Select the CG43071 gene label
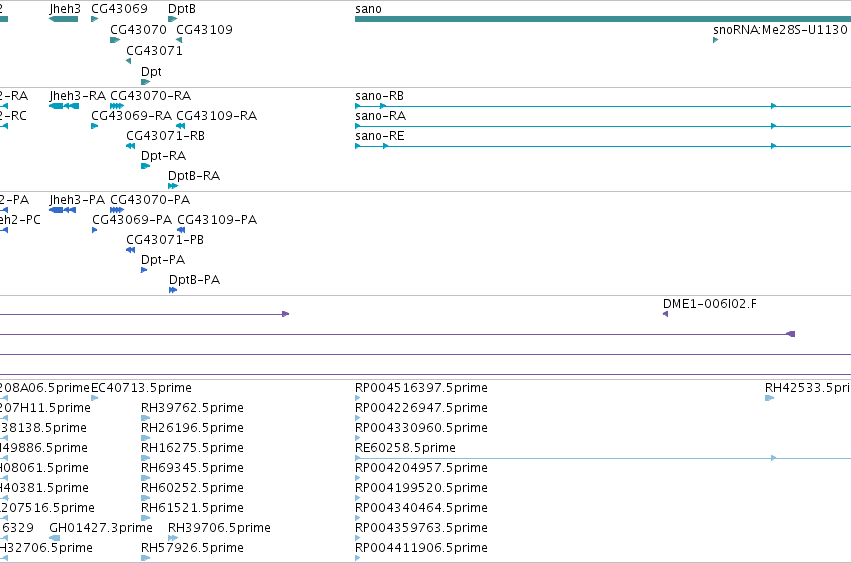Screen dimensions: 851x563 pyautogui.click(x=155, y=50)
